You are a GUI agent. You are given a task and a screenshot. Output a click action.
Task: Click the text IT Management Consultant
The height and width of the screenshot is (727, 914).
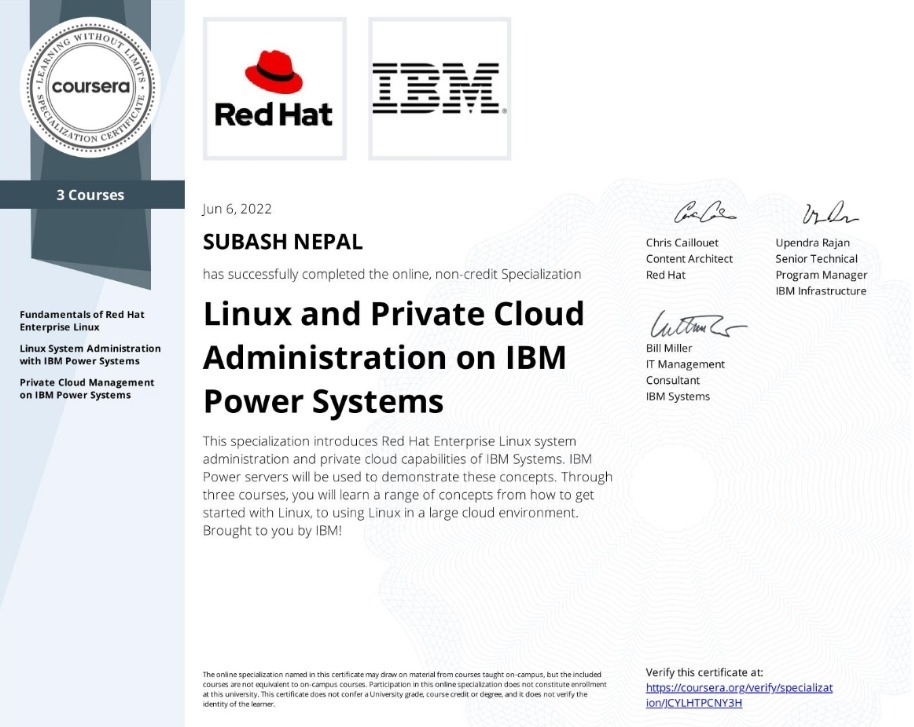pyautogui.click(x=685, y=372)
